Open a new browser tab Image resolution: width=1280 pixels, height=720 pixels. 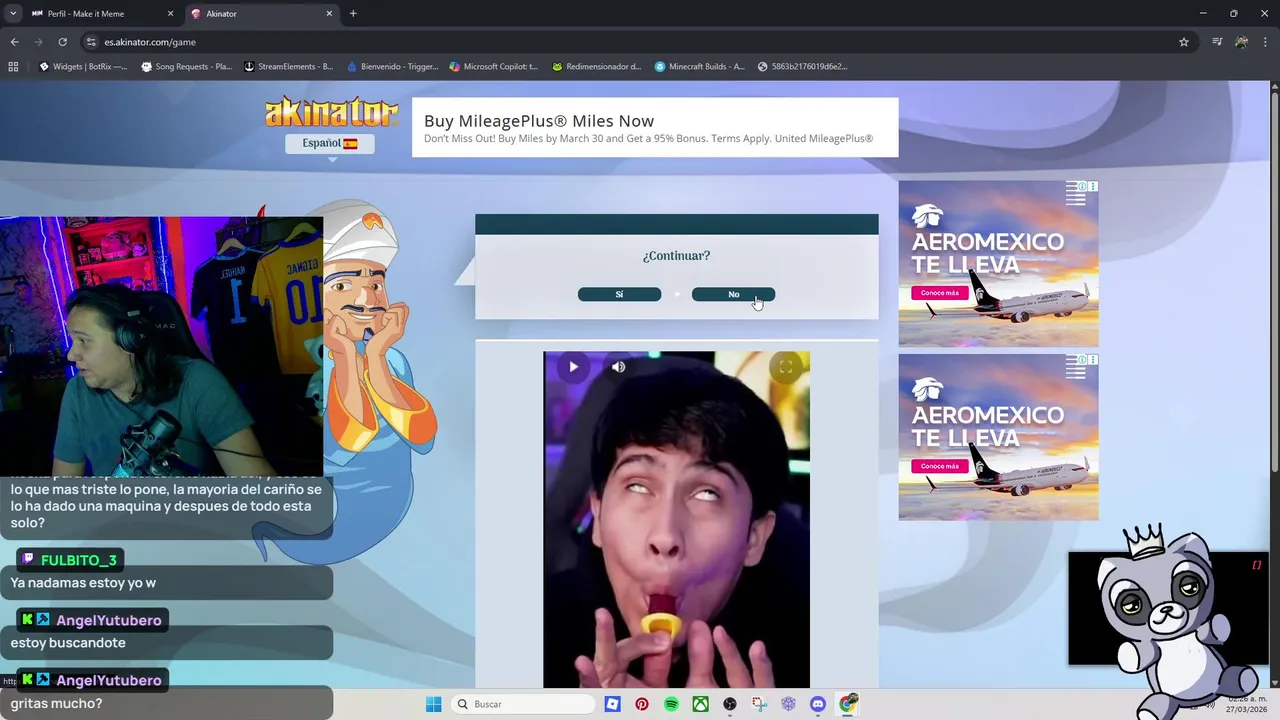coord(353,14)
